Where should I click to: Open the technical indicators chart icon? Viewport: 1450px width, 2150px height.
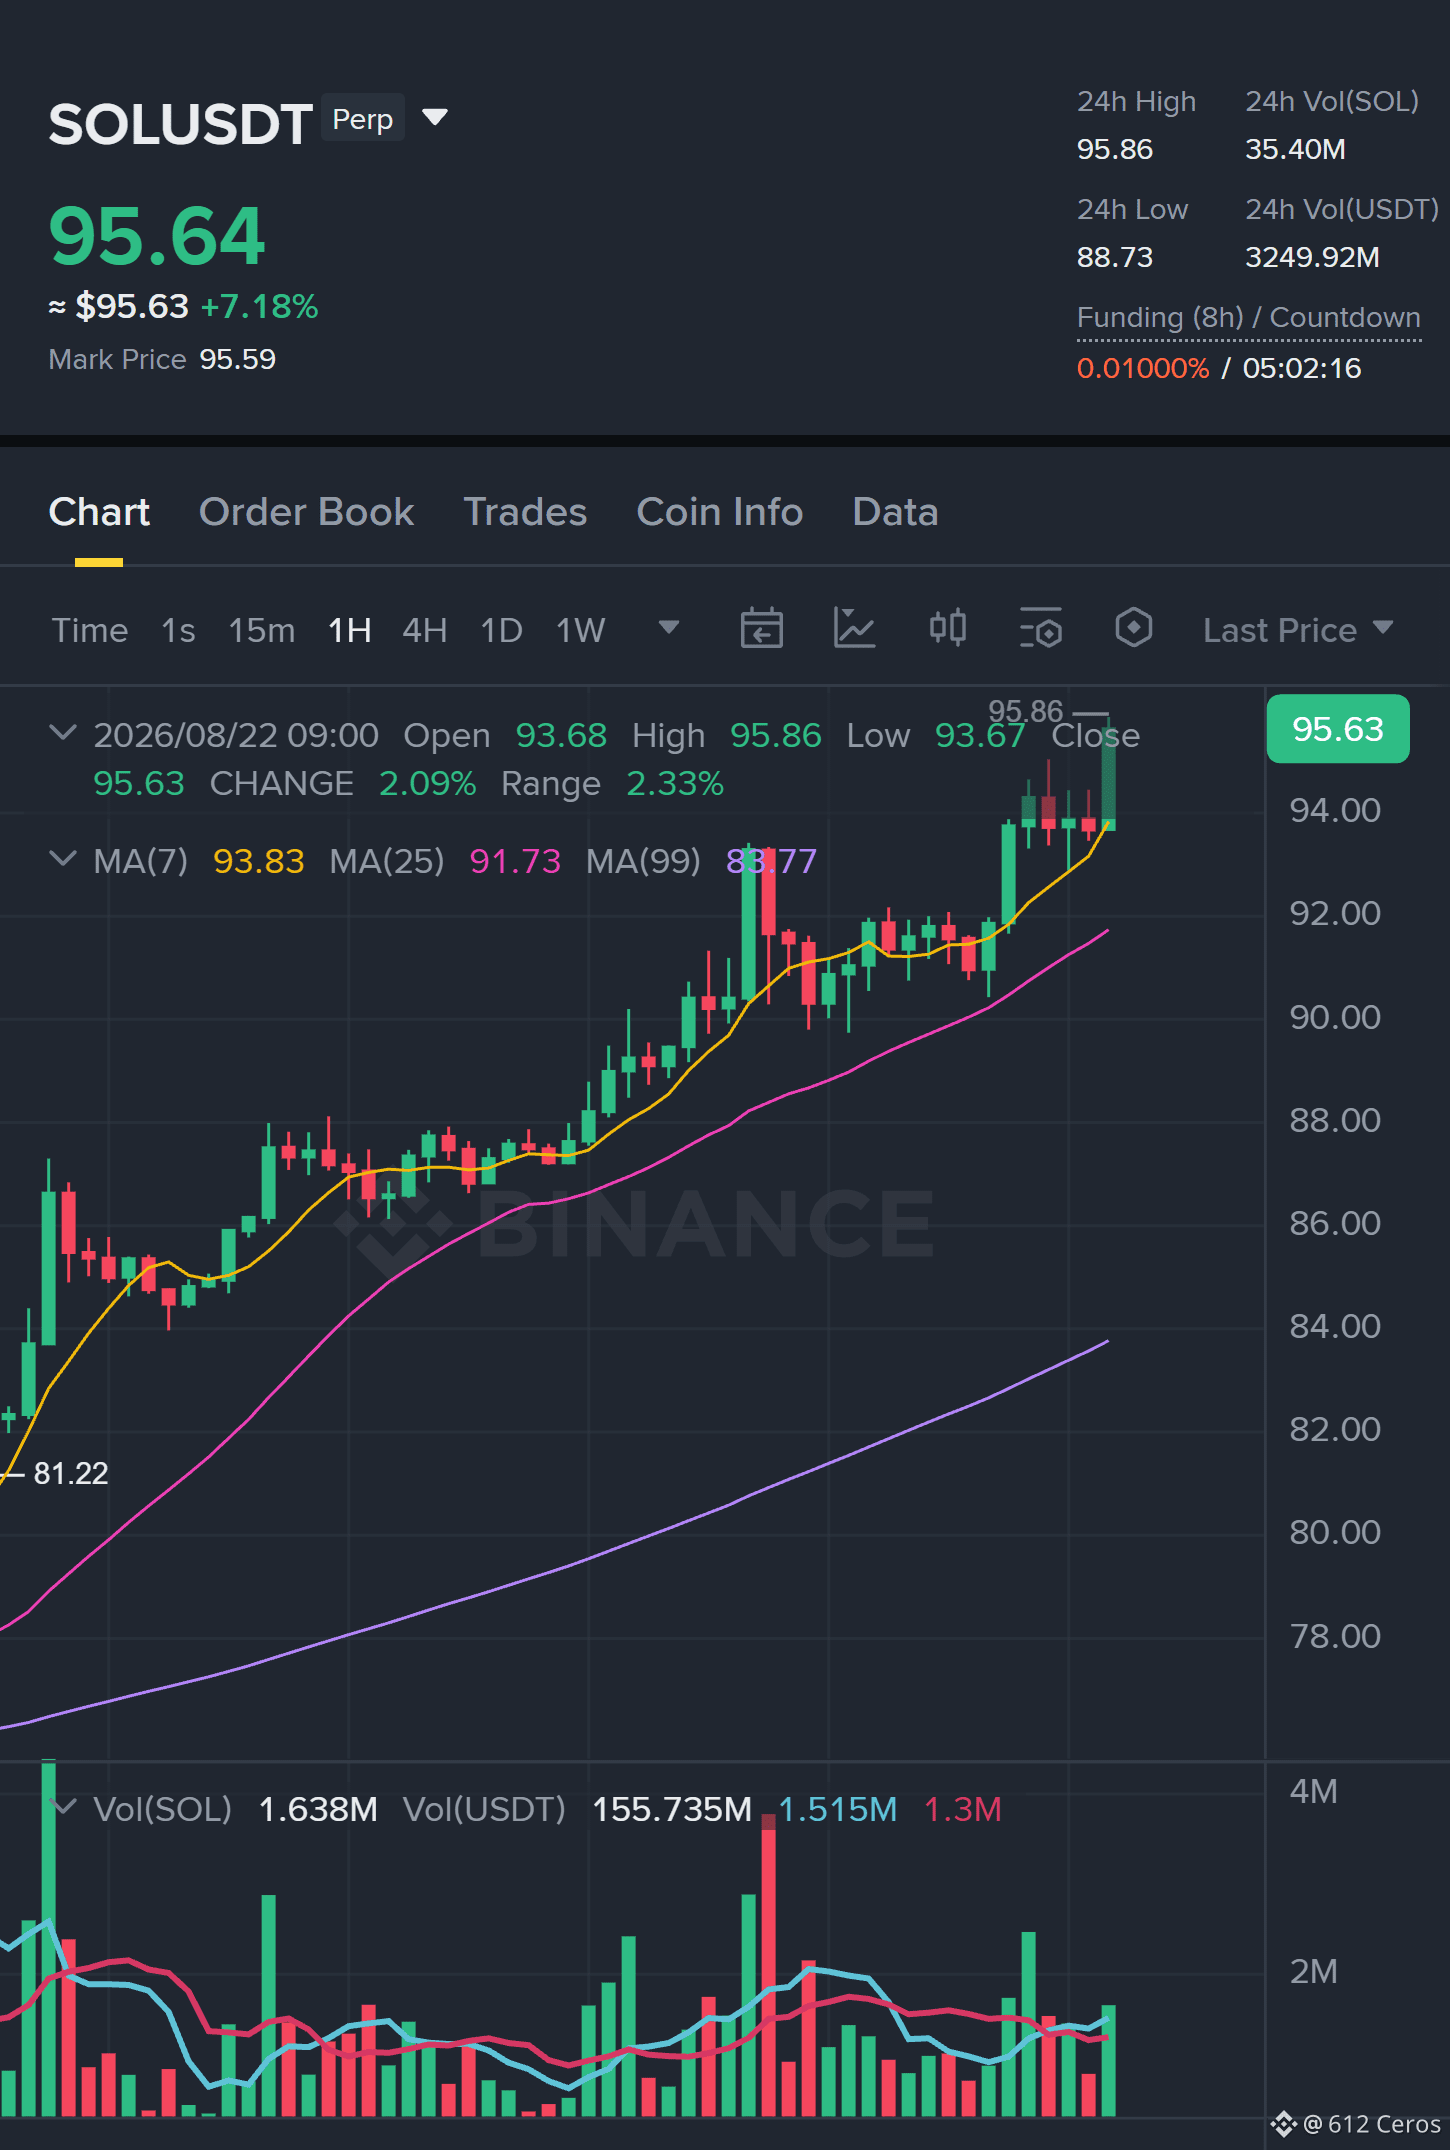pos(854,628)
